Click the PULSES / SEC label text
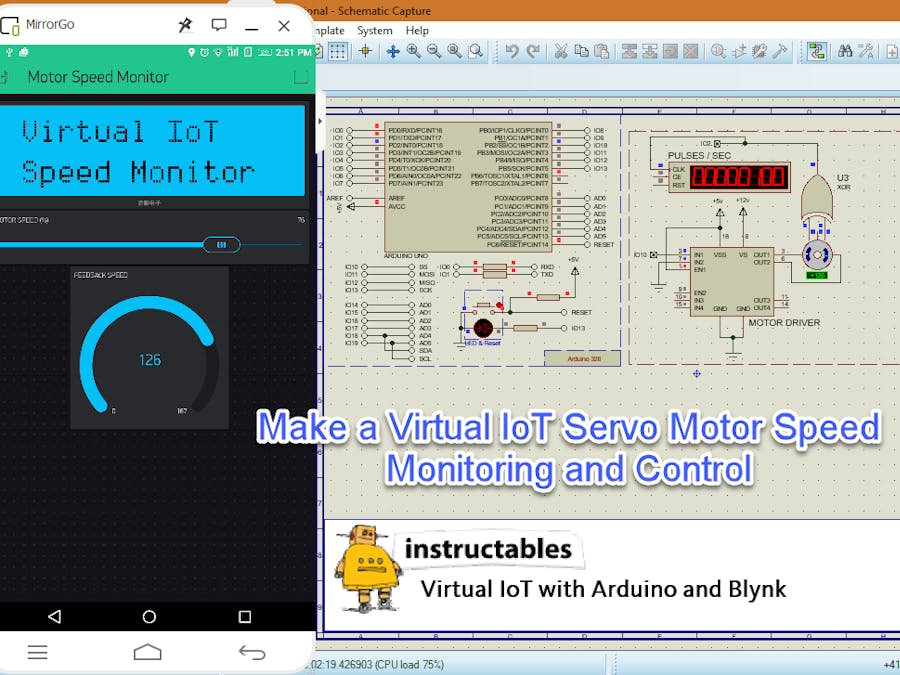Screen dimensions: 900x675 (x=699, y=156)
